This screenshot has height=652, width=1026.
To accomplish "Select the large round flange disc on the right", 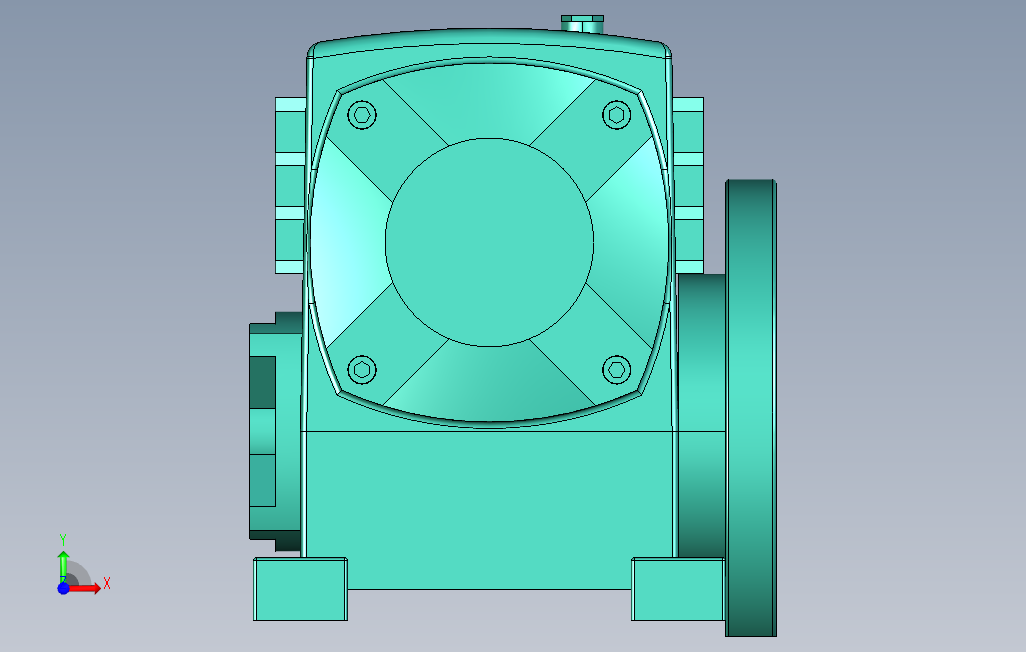I will (x=751, y=407).
